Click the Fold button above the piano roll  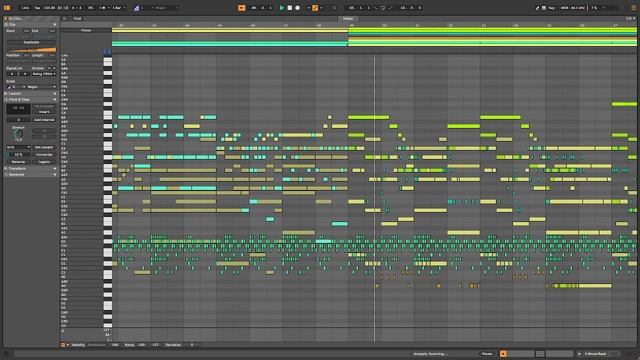click(77, 18)
